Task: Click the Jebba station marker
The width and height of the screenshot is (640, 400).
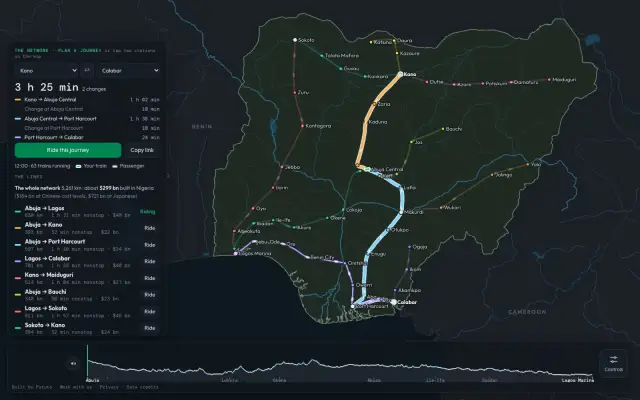Action: [x=282, y=167]
